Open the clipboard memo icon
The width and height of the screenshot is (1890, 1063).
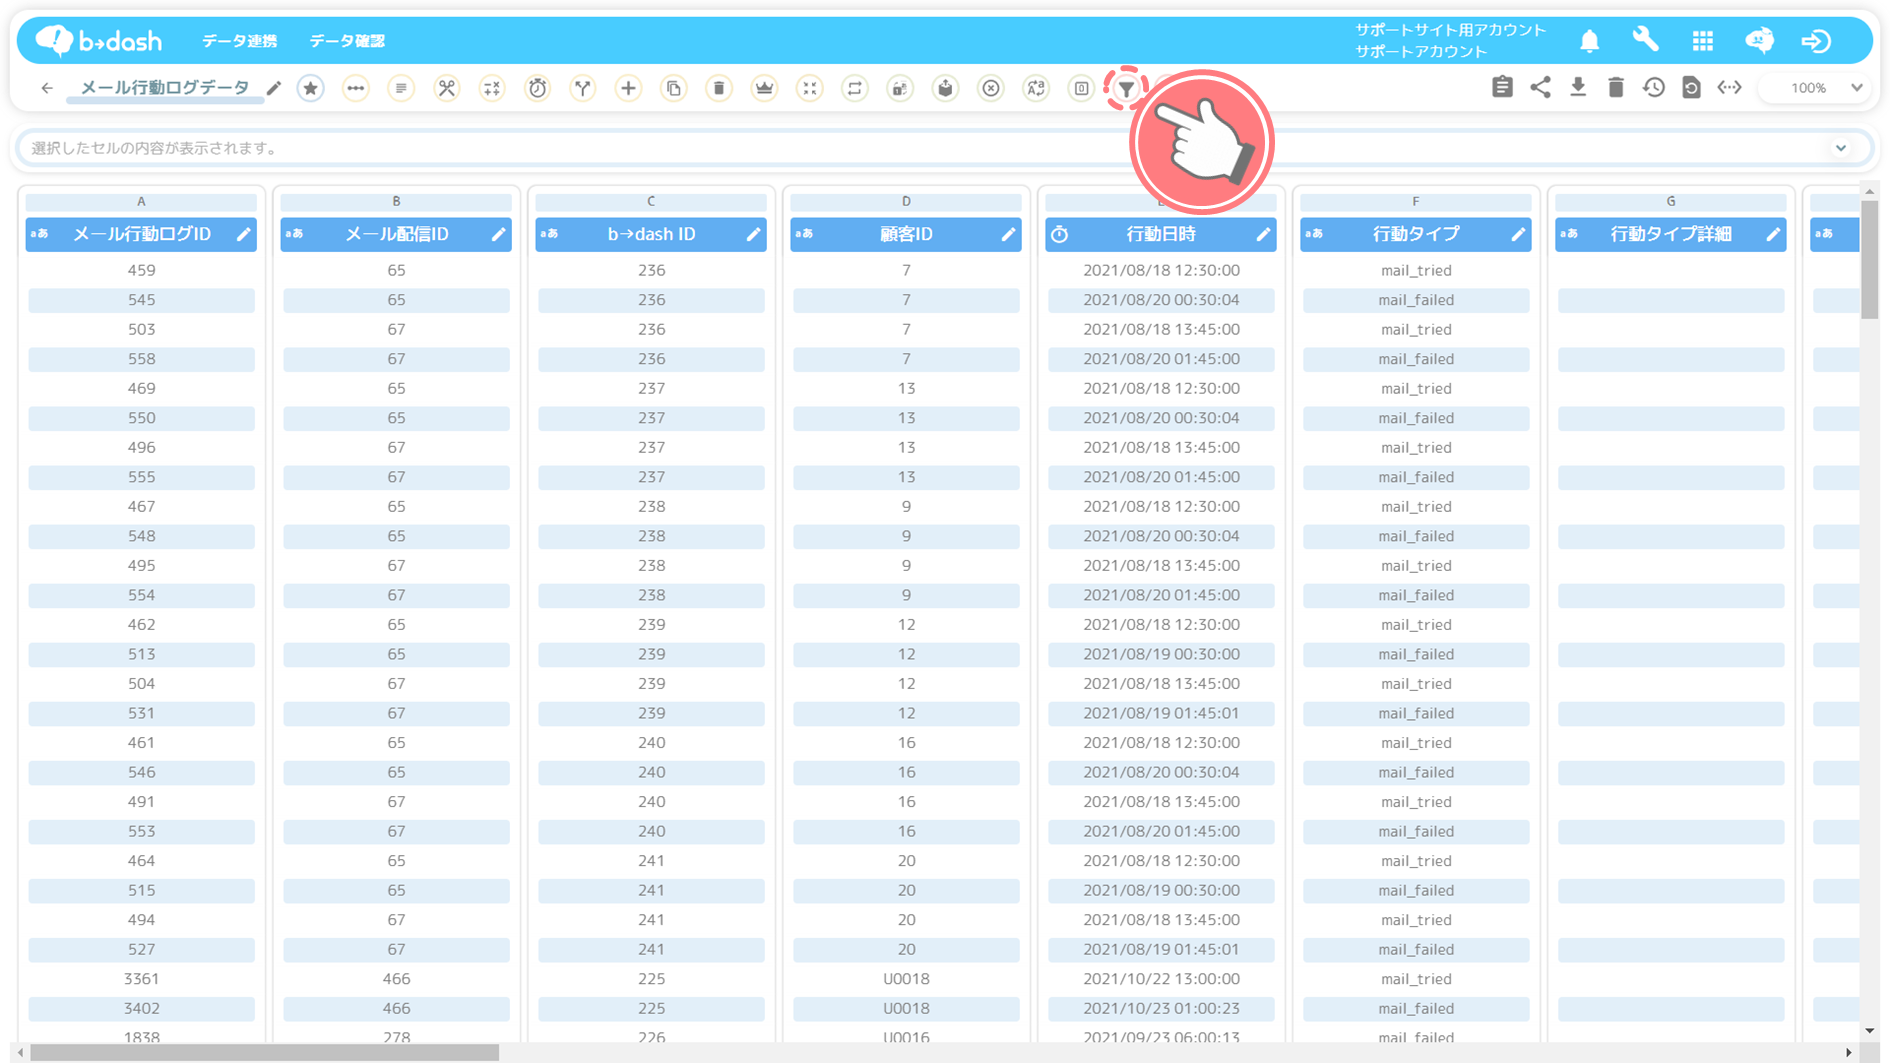tap(1502, 88)
